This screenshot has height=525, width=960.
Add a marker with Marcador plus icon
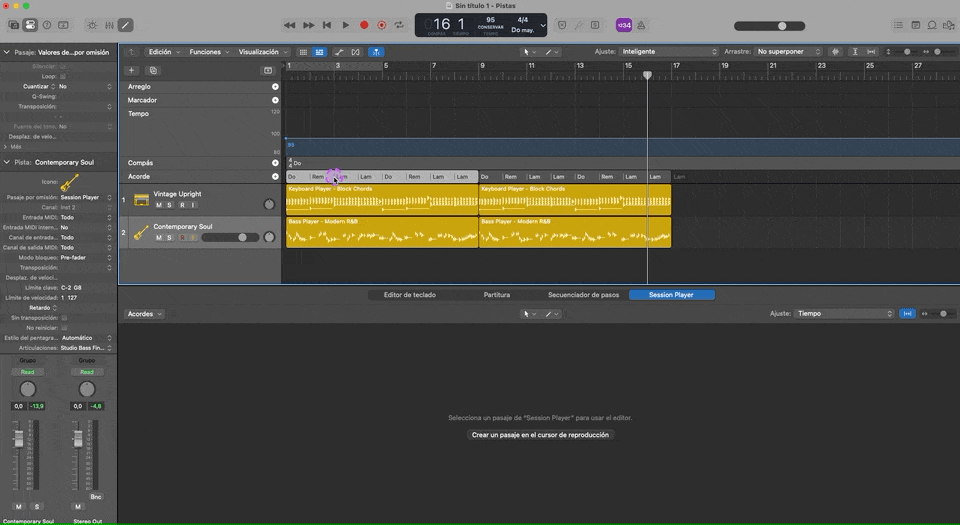pos(275,100)
